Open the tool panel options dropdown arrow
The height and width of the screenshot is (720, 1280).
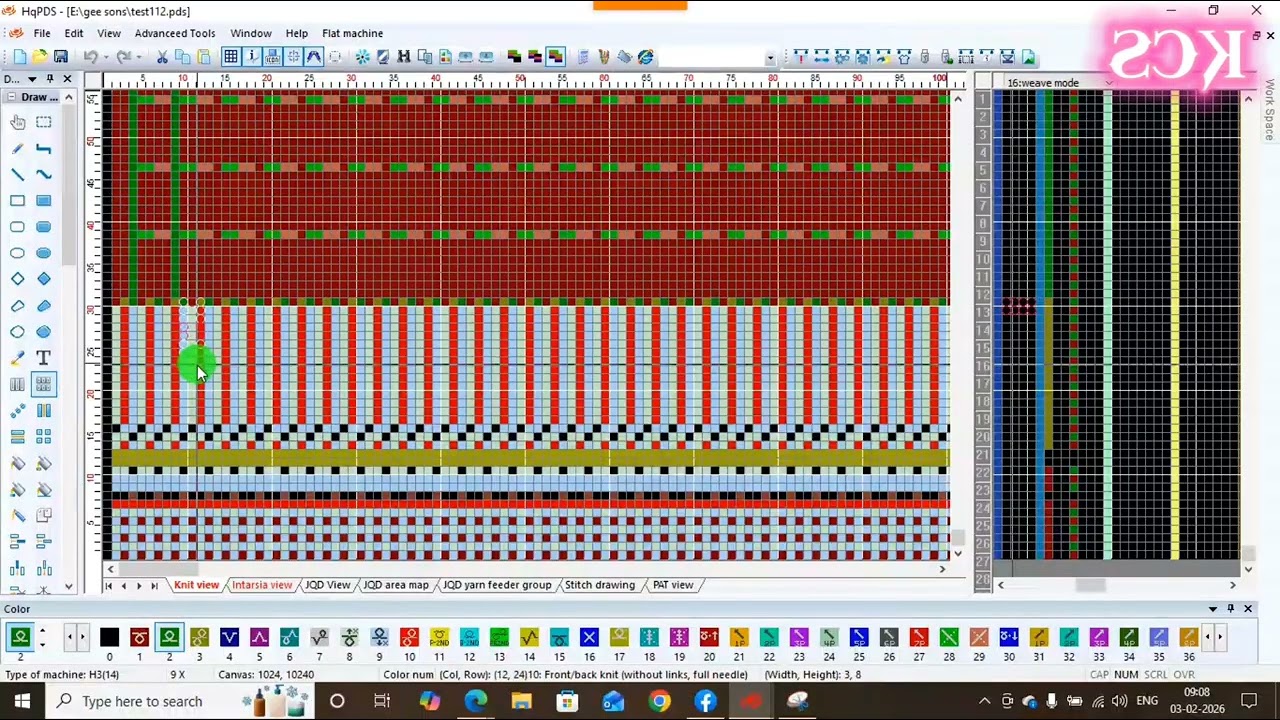pos(32,79)
